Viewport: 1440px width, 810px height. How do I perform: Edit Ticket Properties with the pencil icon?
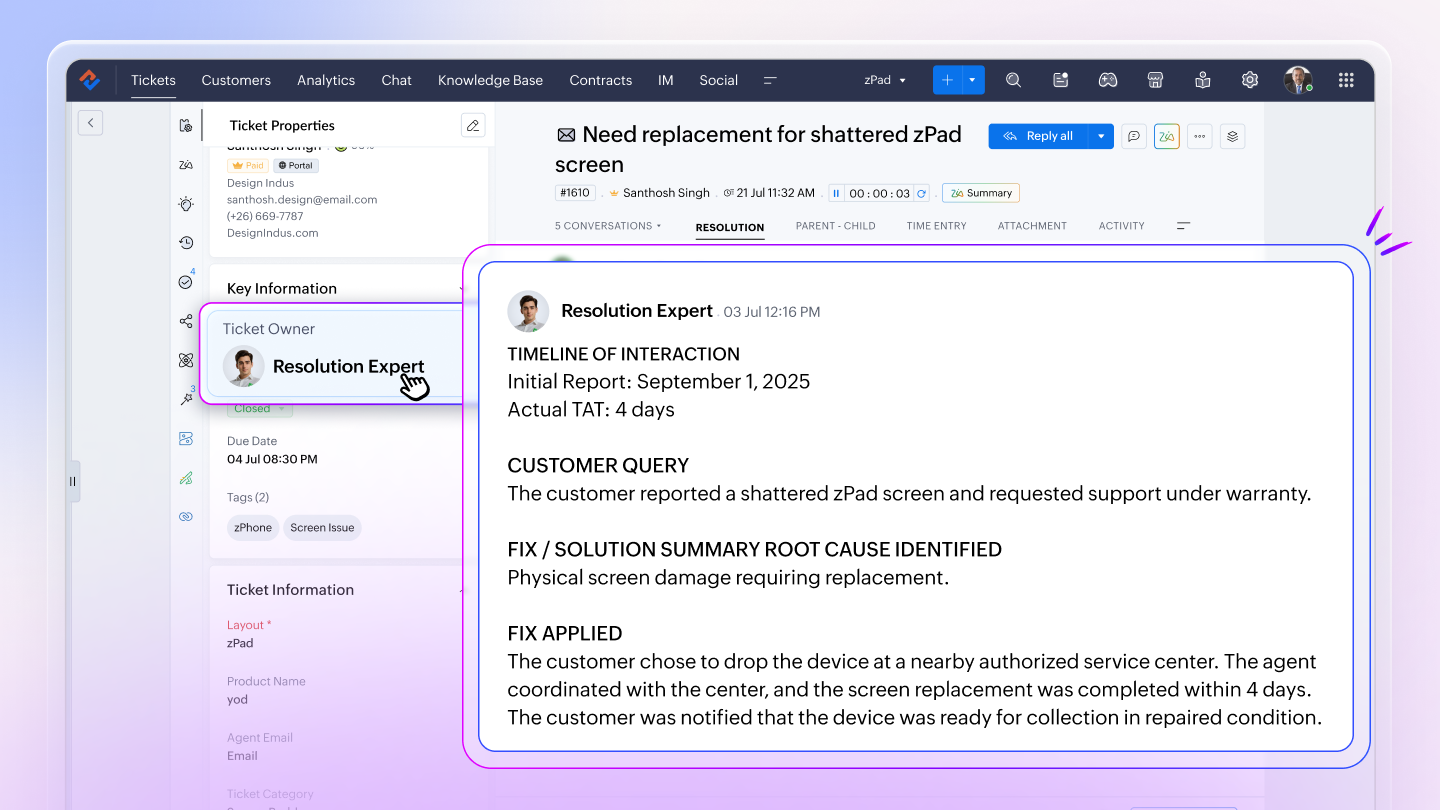[x=473, y=125]
